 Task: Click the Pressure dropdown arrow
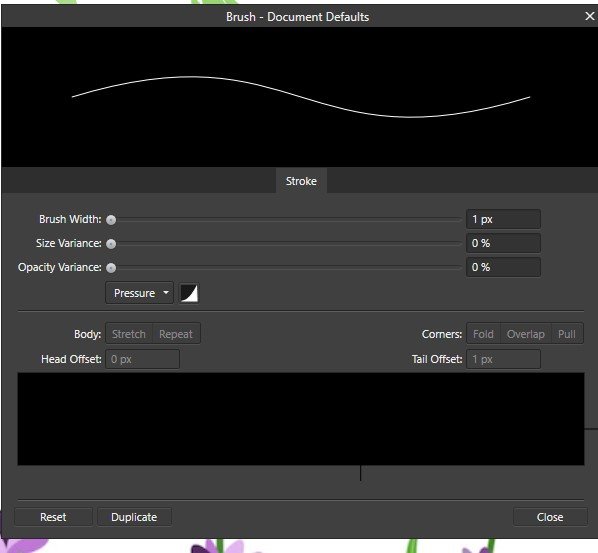pyautogui.click(x=166, y=293)
